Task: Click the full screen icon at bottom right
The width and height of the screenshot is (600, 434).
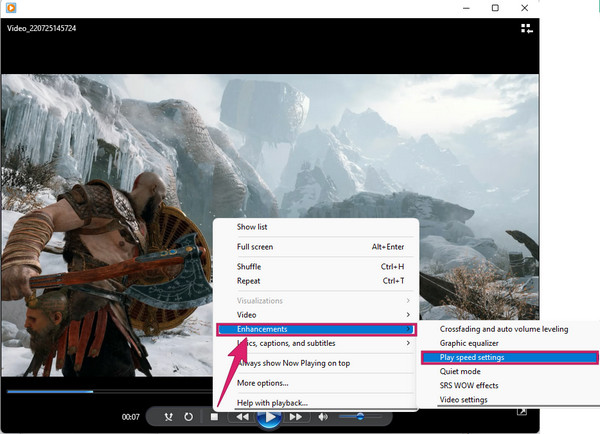Action: 522,411
